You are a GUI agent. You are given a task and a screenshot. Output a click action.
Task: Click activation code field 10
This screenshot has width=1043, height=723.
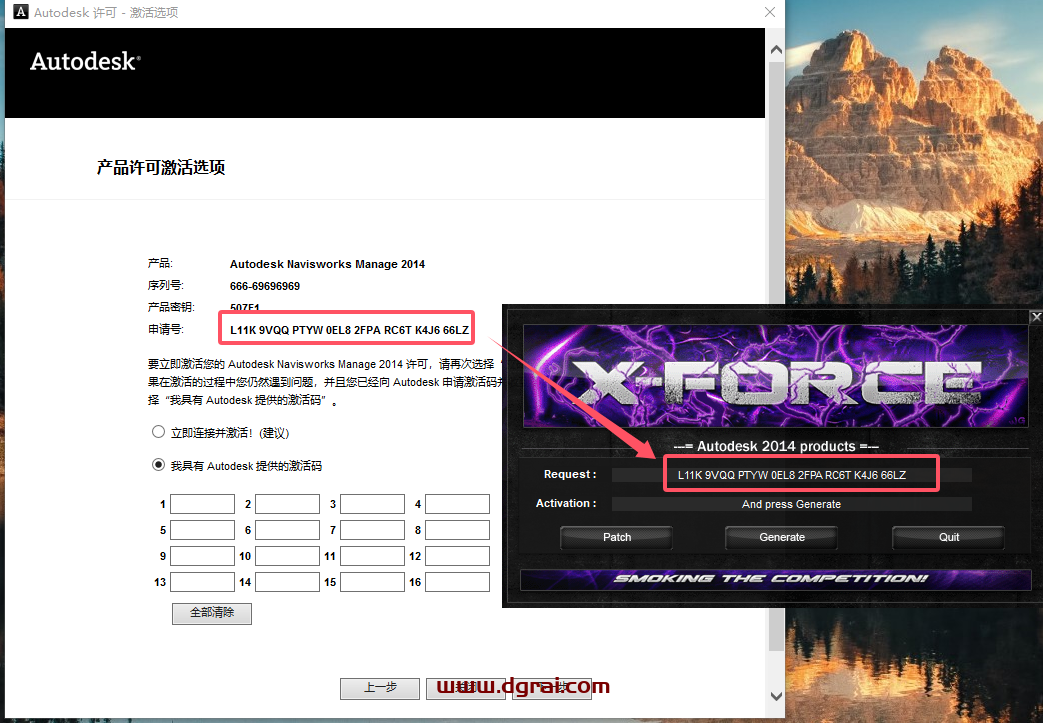coord(287,555)
